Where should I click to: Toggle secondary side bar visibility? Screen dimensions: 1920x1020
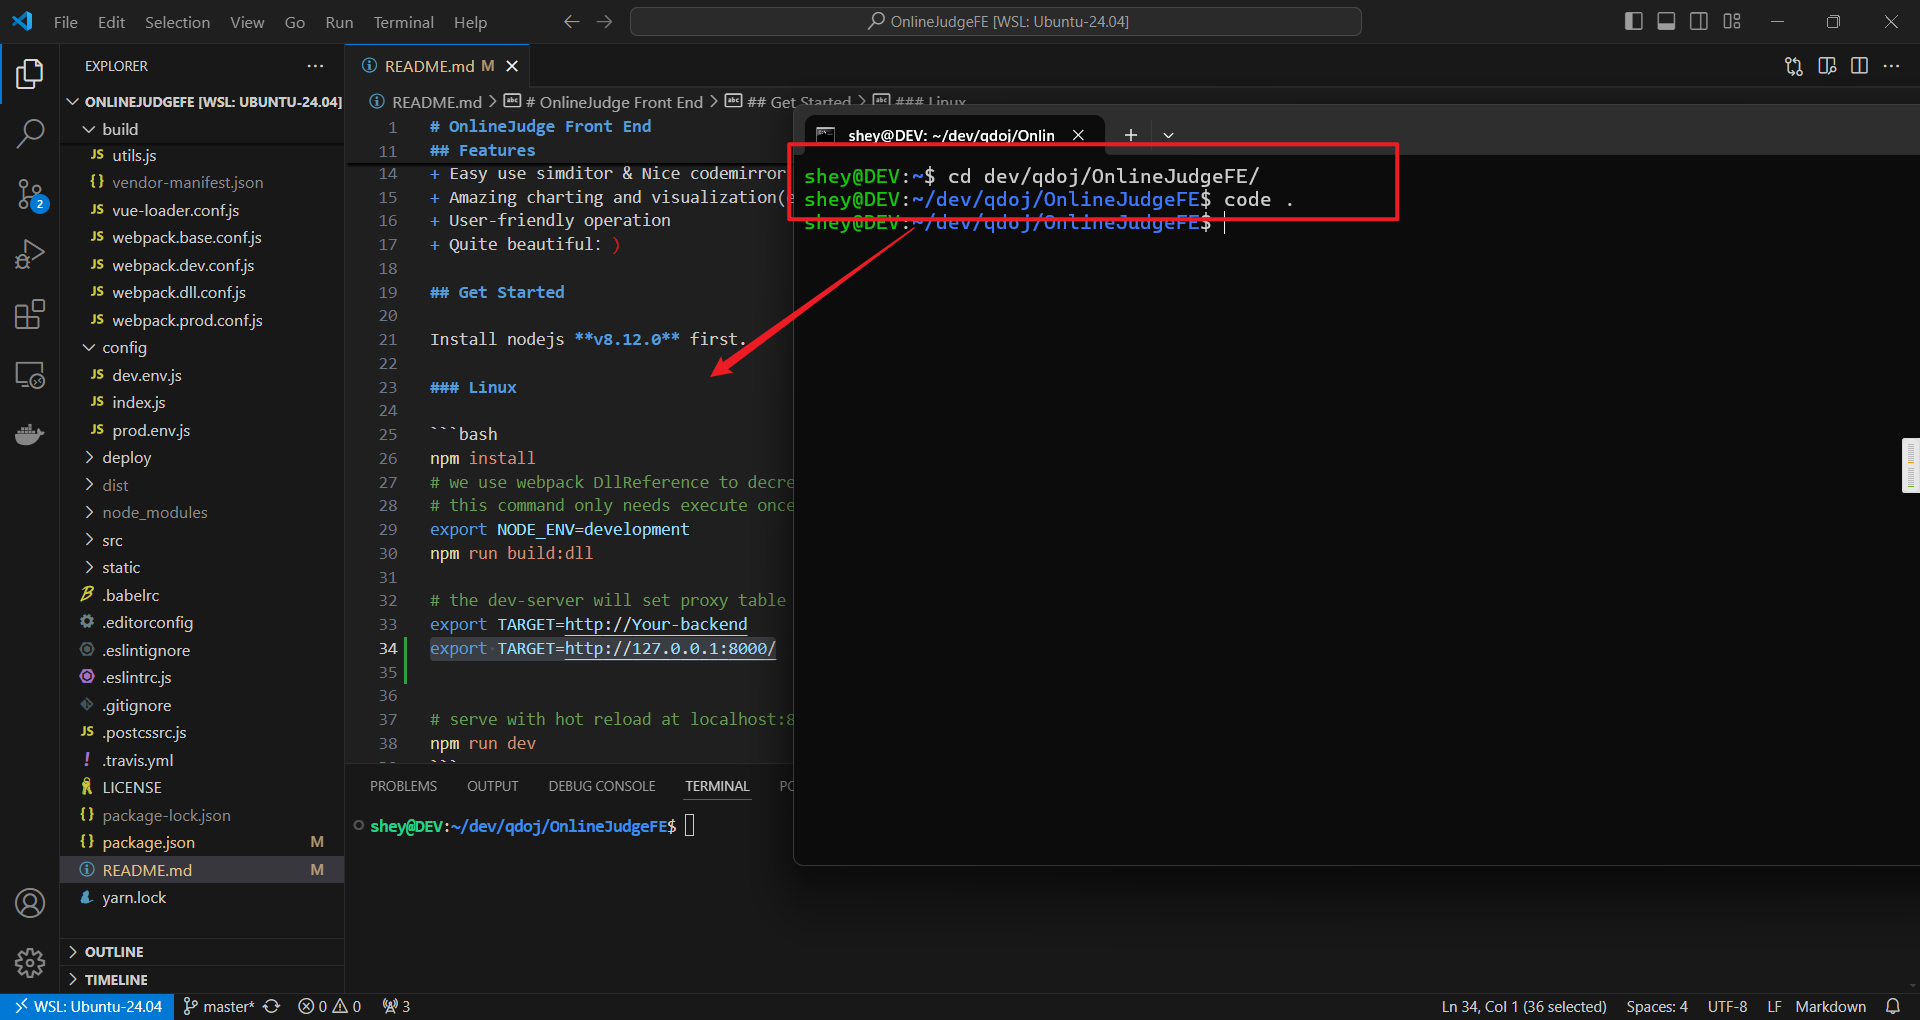click(x=1699, y=21)
